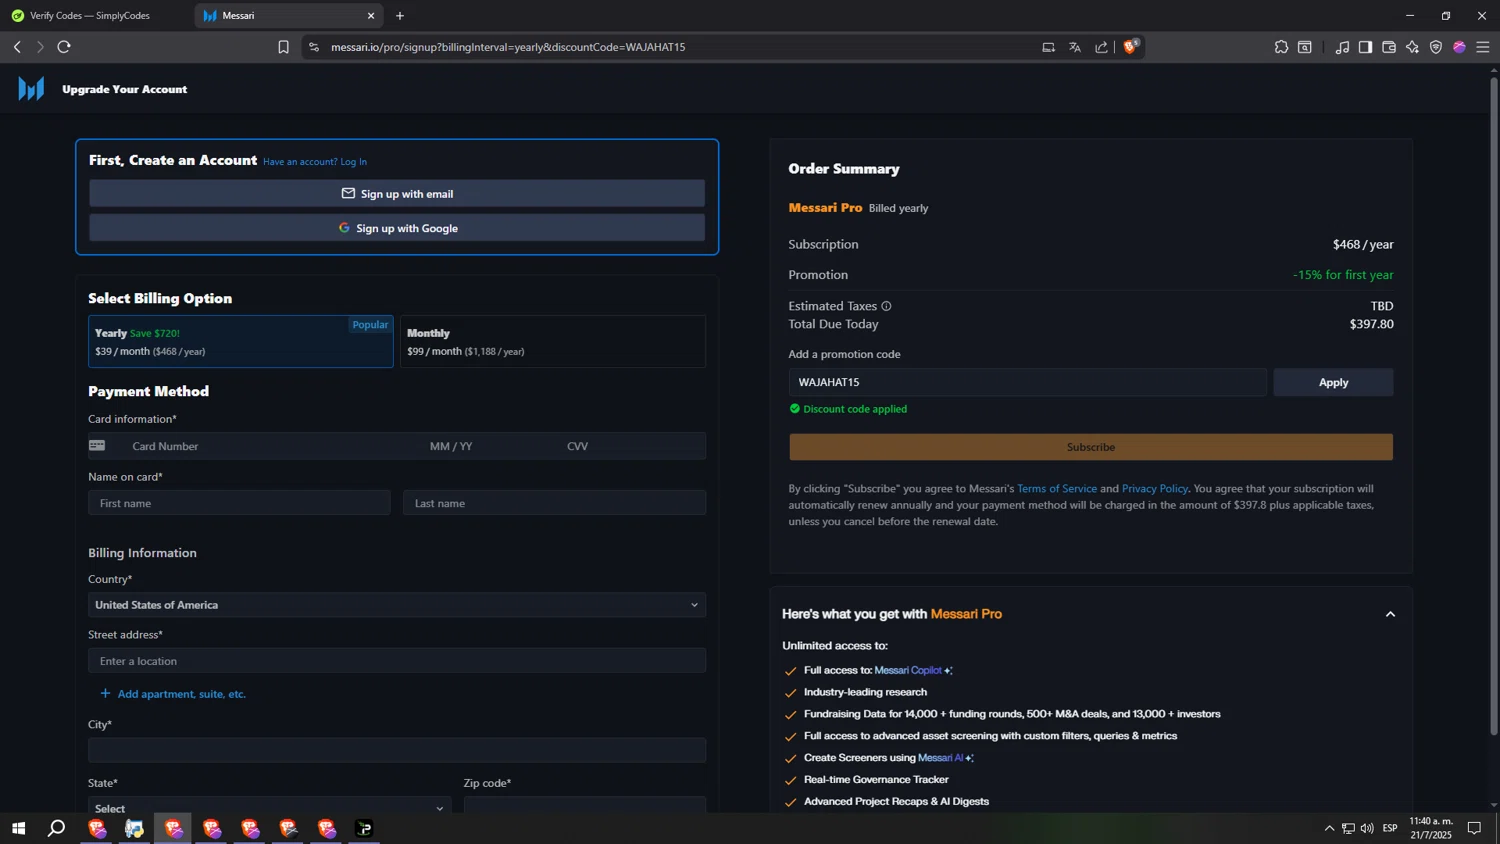Image resolution: width=1500 pixels, height=844 pixels.
Task: Open the notification center icon
Action: [x=1474, y=828]
